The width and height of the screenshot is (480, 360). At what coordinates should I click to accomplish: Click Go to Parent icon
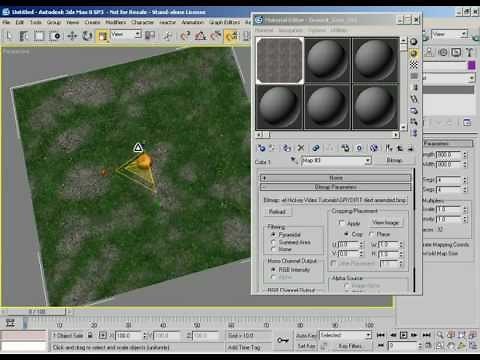pos(400,148)
